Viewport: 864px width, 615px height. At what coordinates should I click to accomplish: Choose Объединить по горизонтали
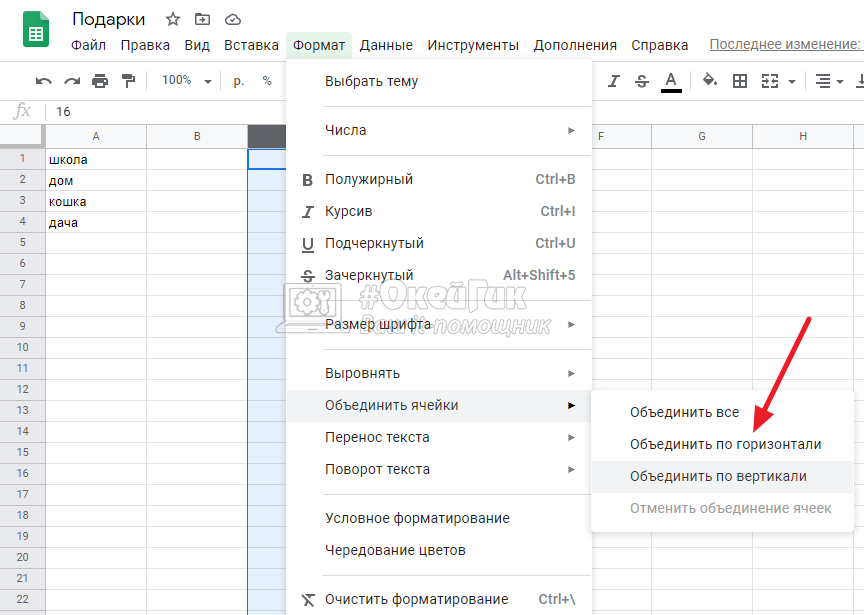pyautogui.click(x=725, y=444)
